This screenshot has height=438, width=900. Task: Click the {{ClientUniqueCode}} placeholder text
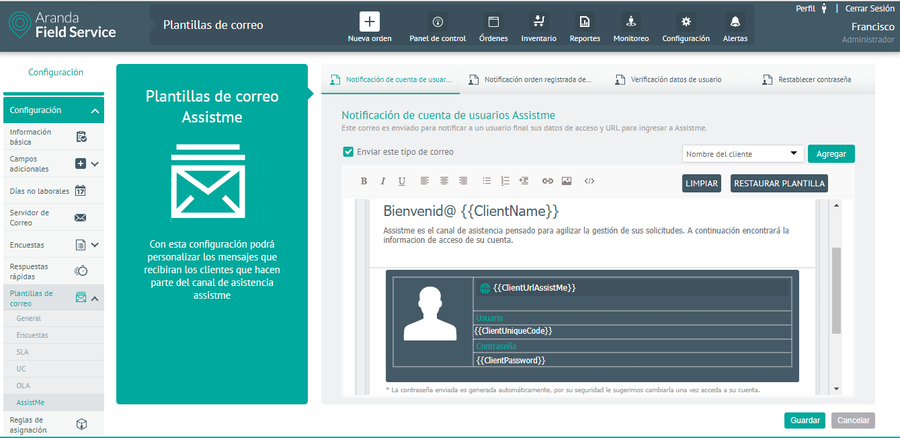click(x=513, y=331)
